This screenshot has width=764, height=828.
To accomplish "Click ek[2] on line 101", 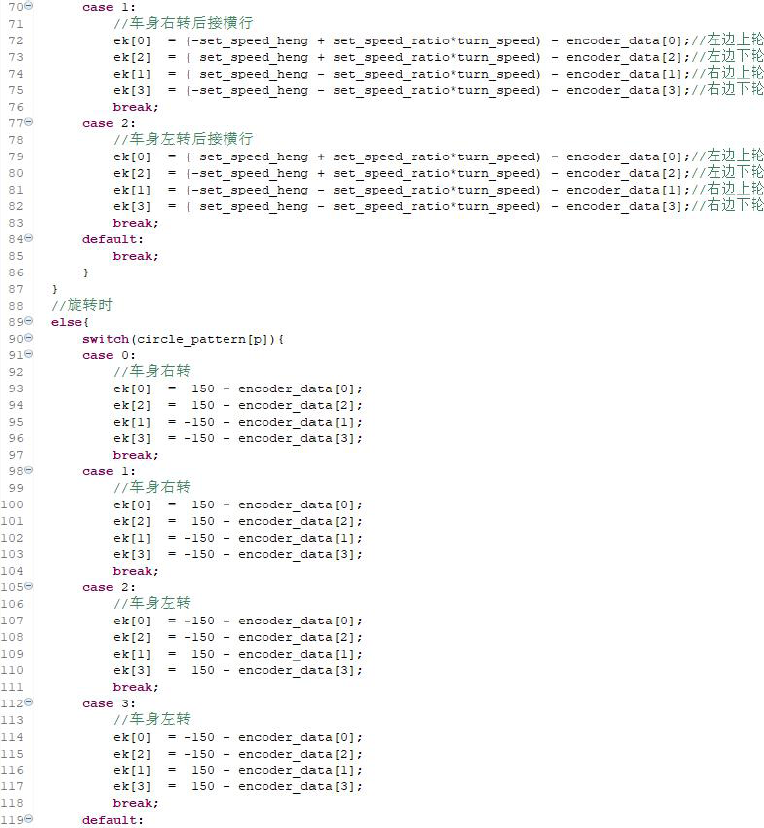I will pos(132,521).
